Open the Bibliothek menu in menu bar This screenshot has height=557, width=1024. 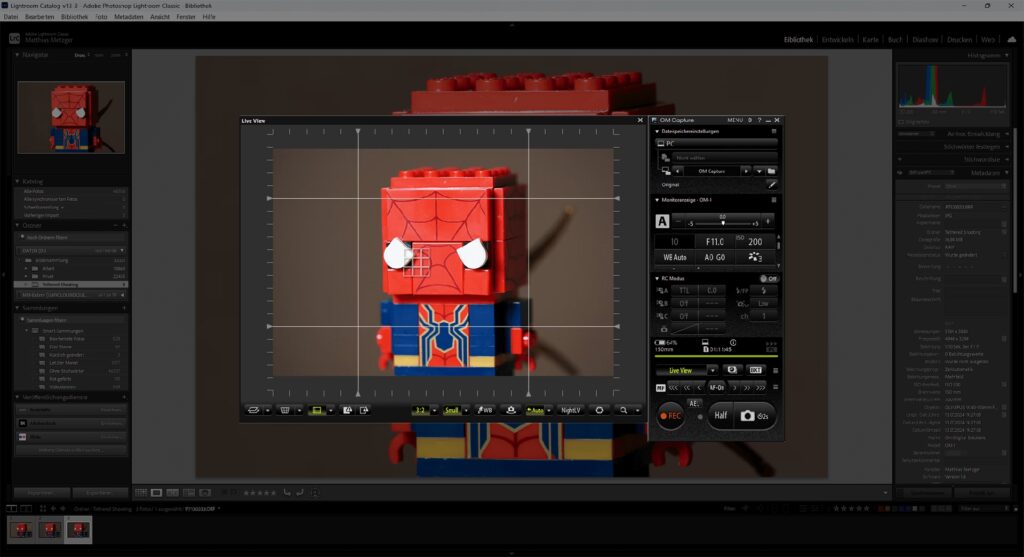[x=74, y=17]
